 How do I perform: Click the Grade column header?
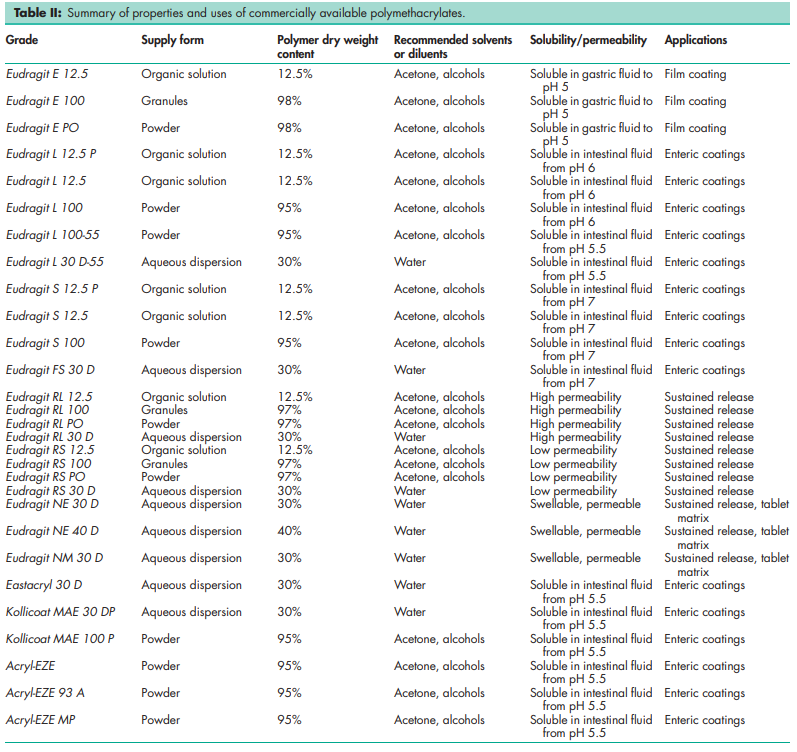pyautogui.click(x=22, y=41)
